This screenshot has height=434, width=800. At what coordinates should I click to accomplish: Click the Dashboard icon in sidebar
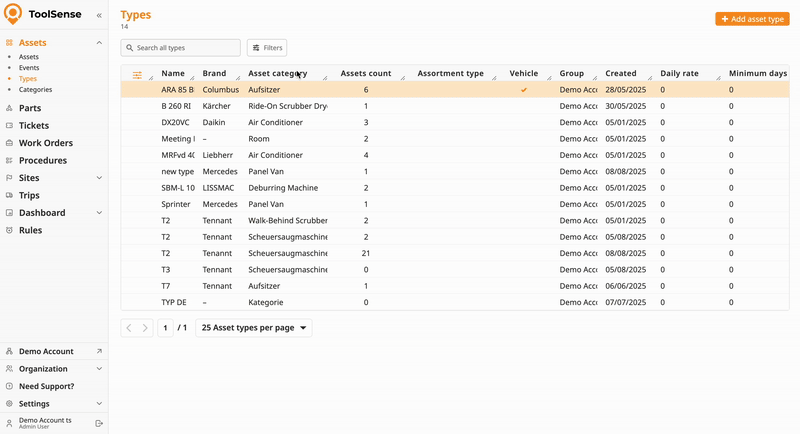[9, 213]
